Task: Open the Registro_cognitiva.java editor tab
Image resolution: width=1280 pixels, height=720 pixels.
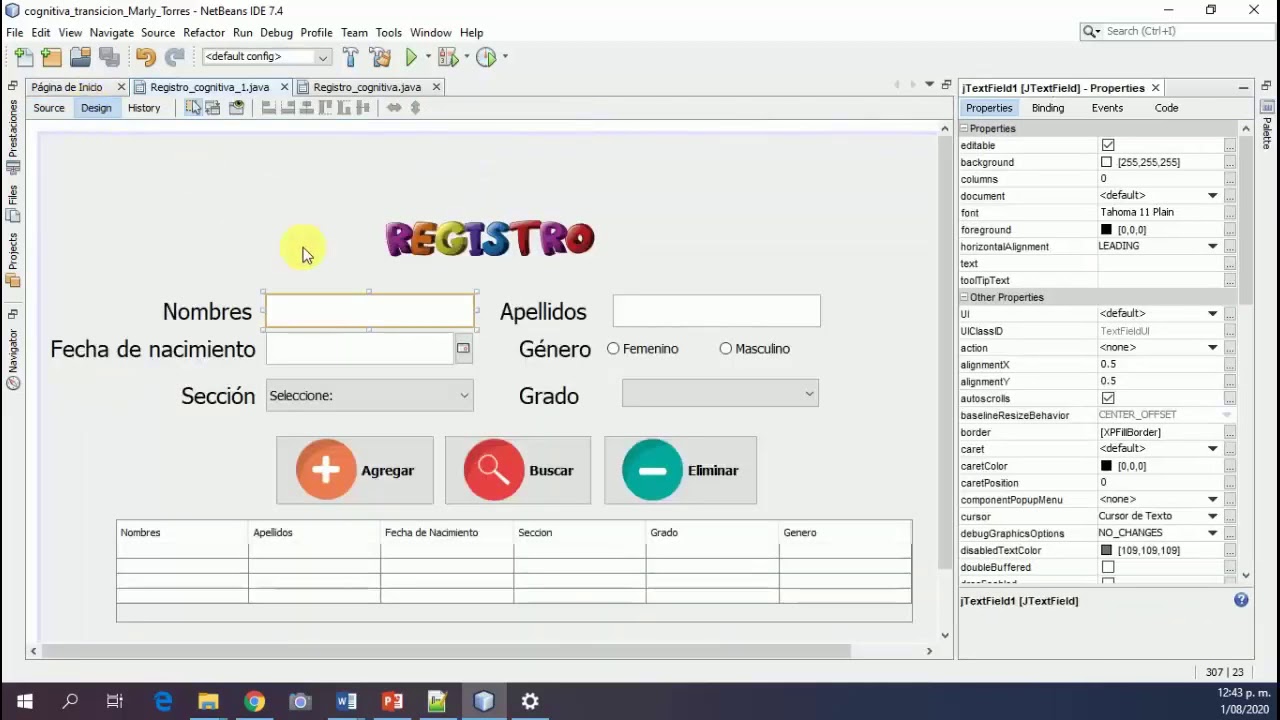Action: (367, 87)
